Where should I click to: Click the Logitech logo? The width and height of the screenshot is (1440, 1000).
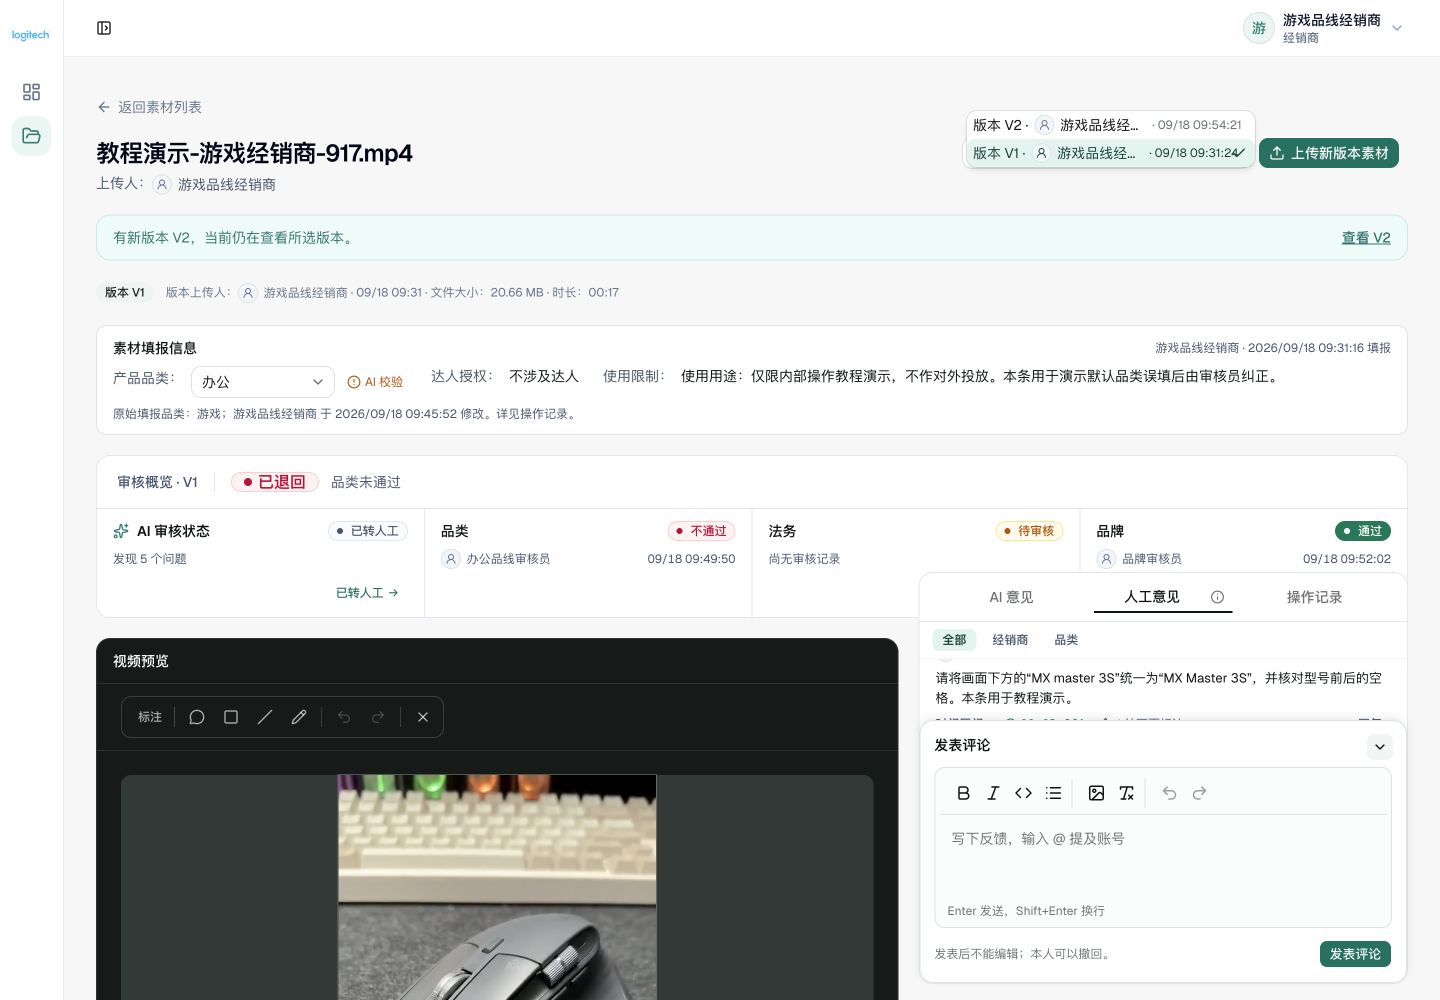pos(30,35)
